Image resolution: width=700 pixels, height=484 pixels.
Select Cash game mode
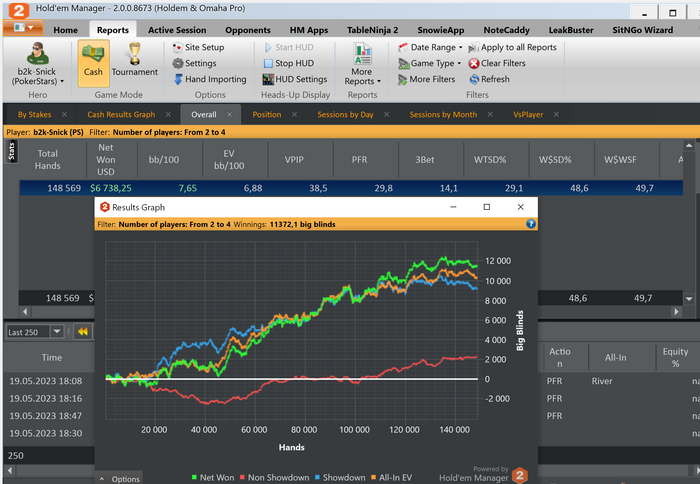click(x=93, y=63)
